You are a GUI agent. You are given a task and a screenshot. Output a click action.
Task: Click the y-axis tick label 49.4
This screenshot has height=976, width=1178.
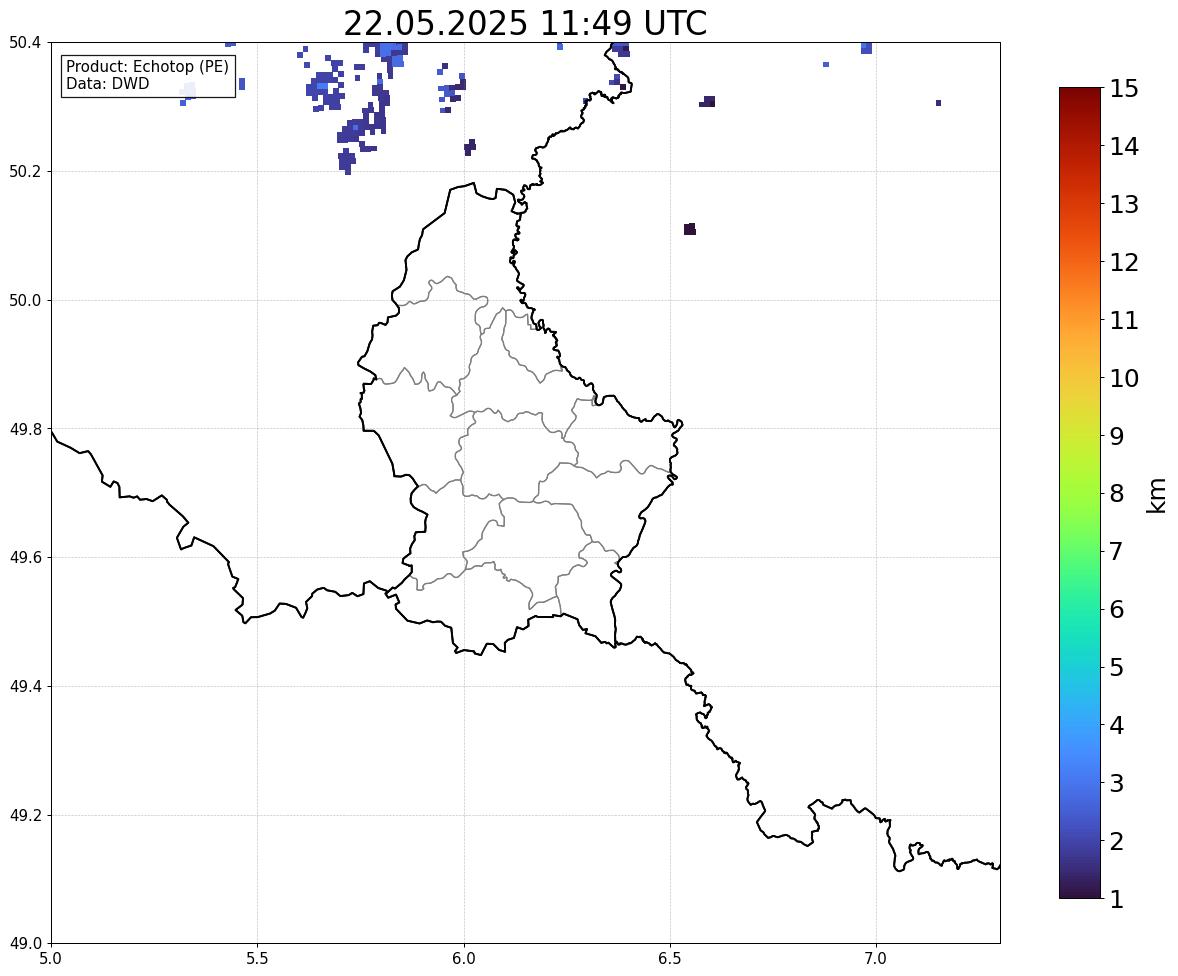tap(25, 686)
